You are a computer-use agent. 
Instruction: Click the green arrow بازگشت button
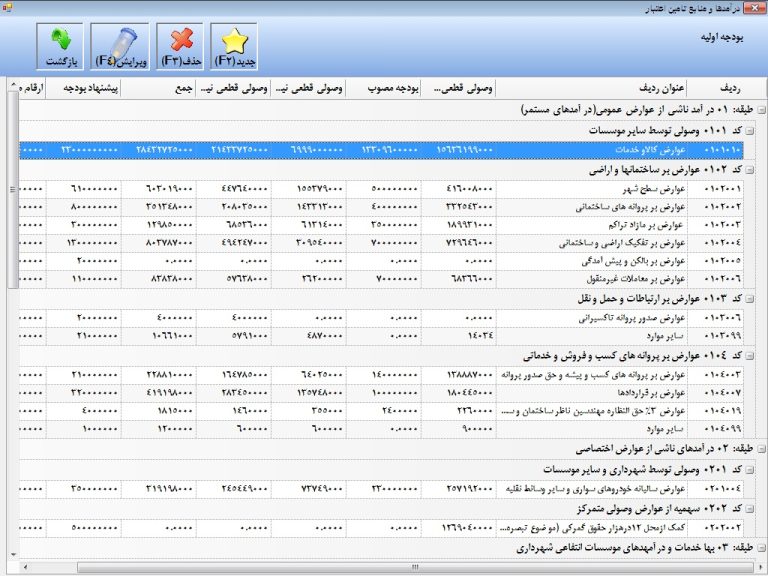tap(59, 47)
